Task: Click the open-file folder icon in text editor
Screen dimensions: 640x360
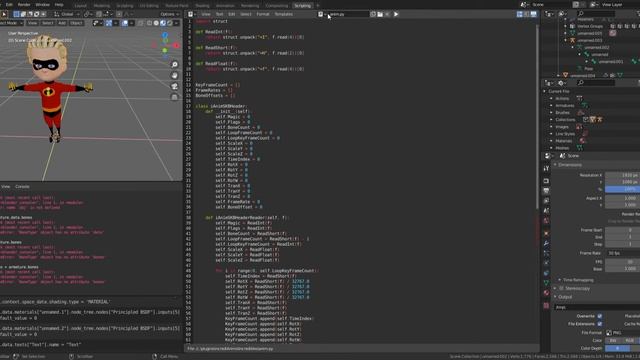Action: 380,14
